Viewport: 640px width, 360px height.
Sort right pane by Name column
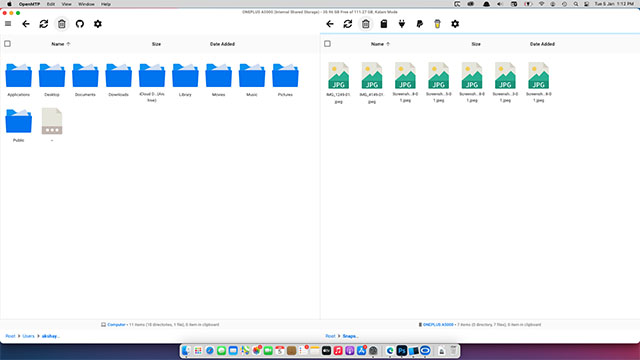point(380,44)
